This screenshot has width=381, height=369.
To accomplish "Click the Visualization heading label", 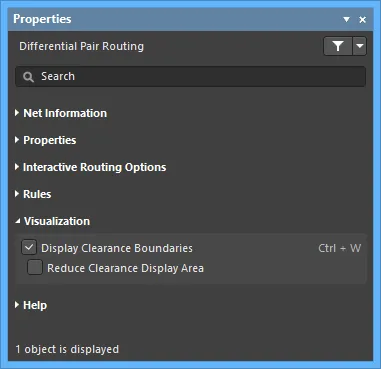I will point(57,221).
